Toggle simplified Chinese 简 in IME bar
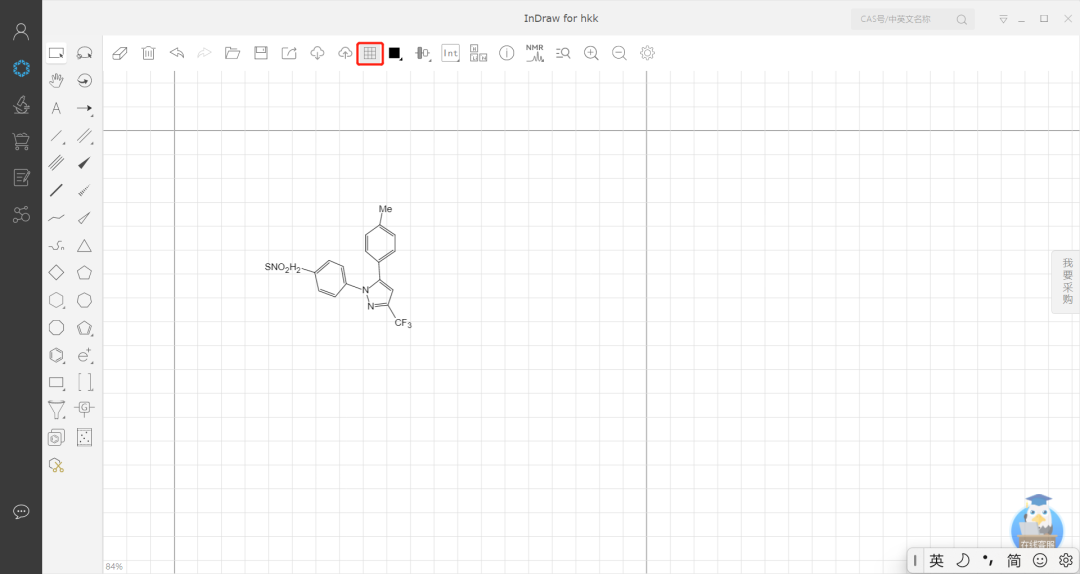 (x=1014, y=561)
